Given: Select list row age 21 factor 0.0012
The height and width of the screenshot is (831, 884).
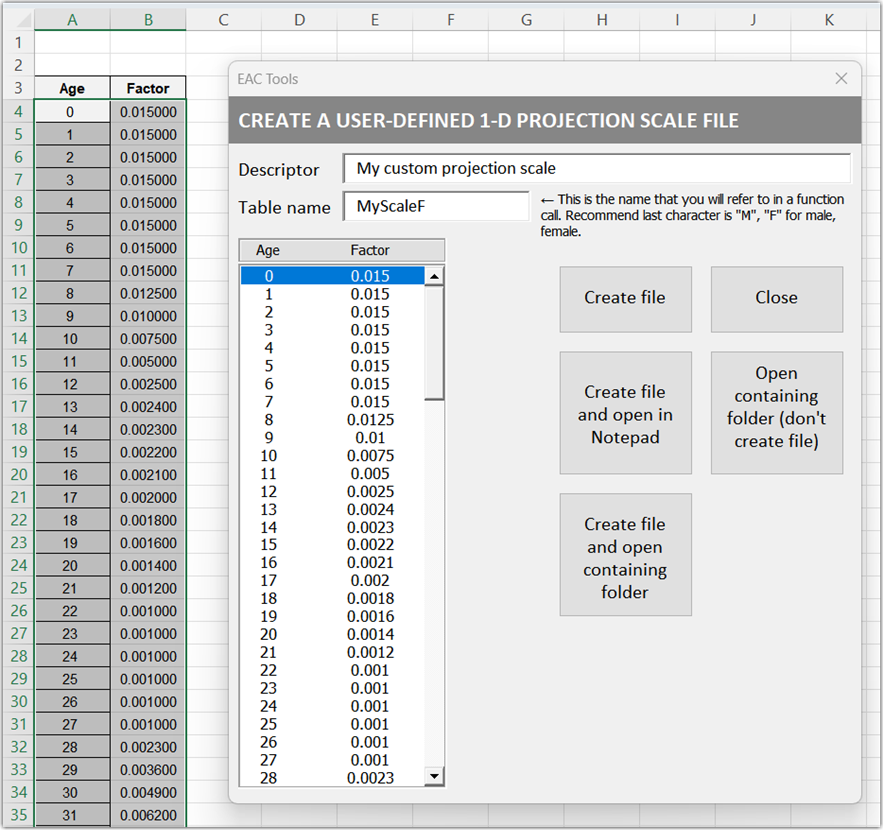Looking at the screenshot, I should tap(332, 653).
